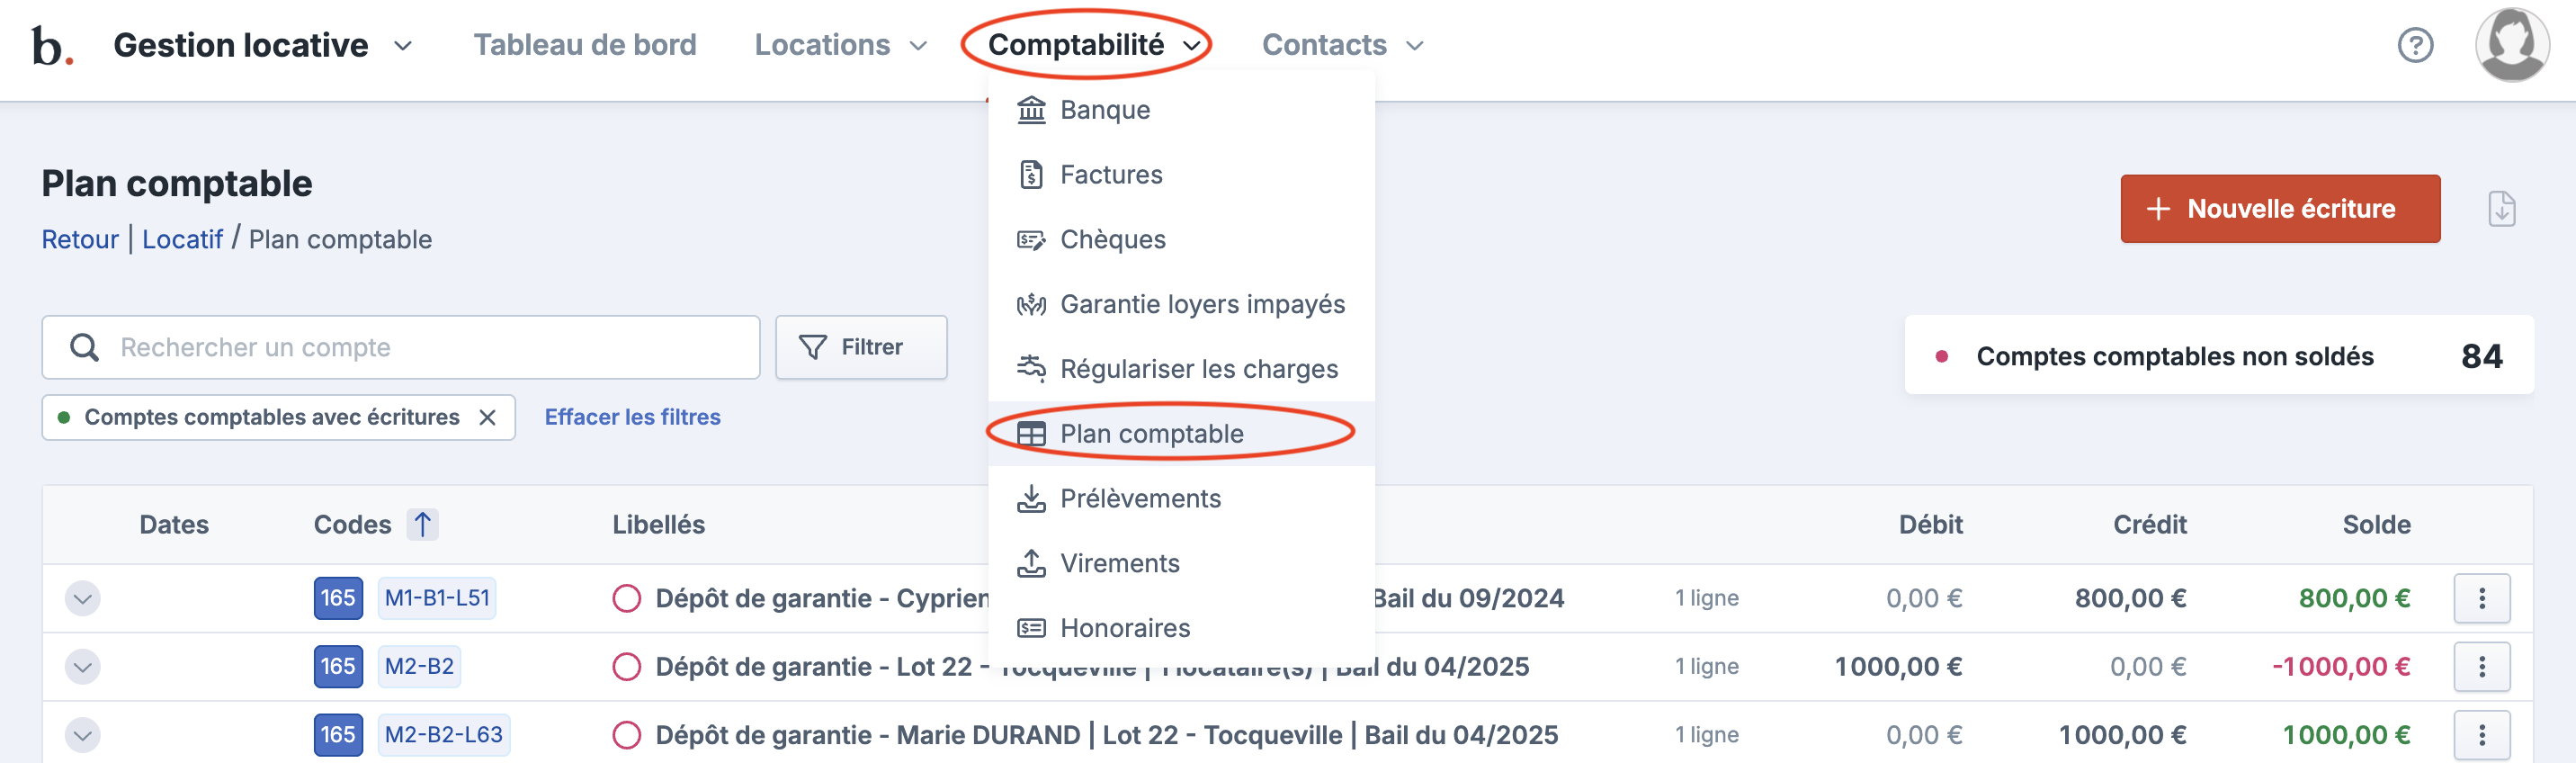This screenshot has width=2576, height=763.
Task: Sort codes using the up arrow icon
Action: [423, 524]
